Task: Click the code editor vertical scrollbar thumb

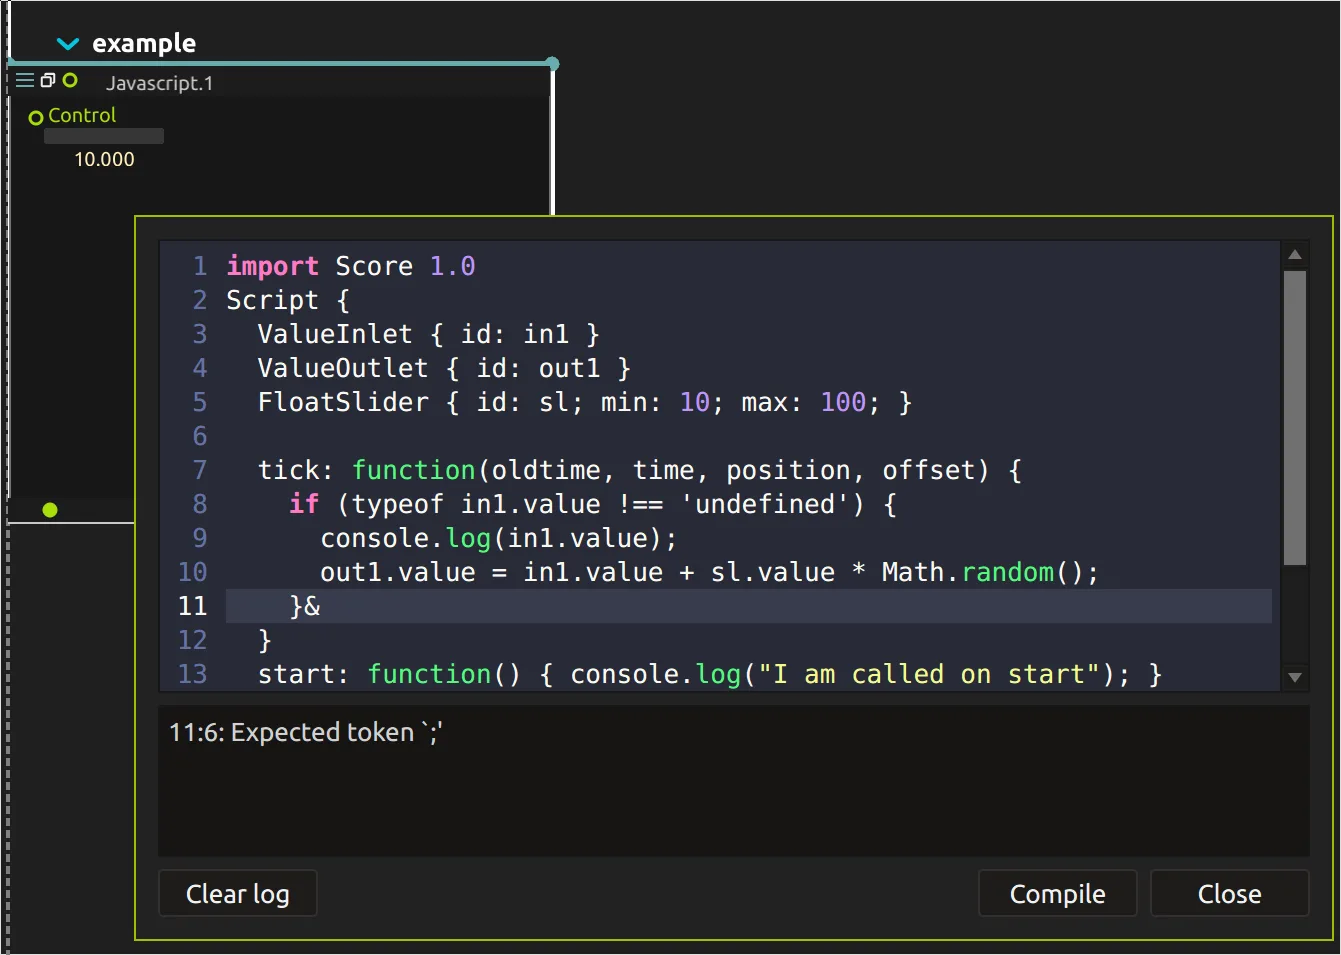Action: [x=1295, y=418]
